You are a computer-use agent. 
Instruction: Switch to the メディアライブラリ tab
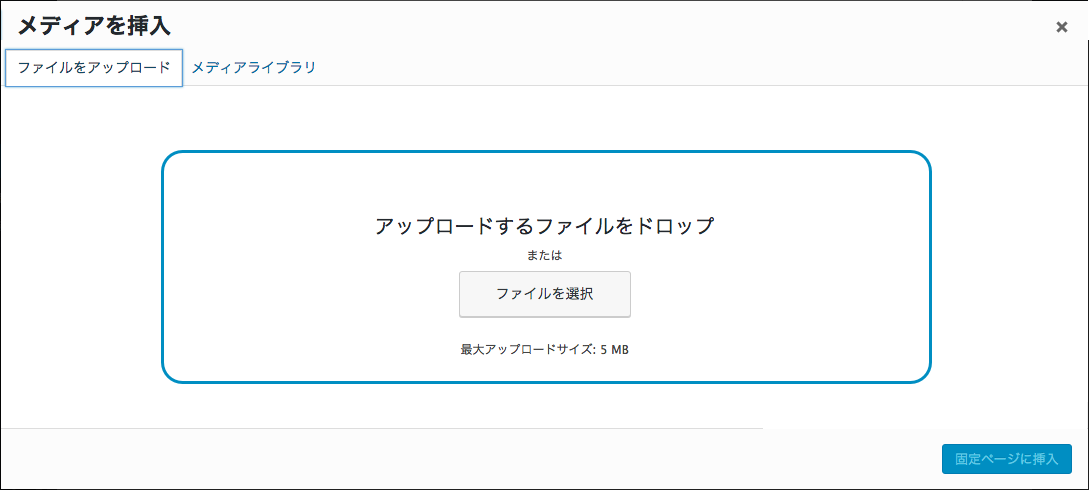[254, 68]
